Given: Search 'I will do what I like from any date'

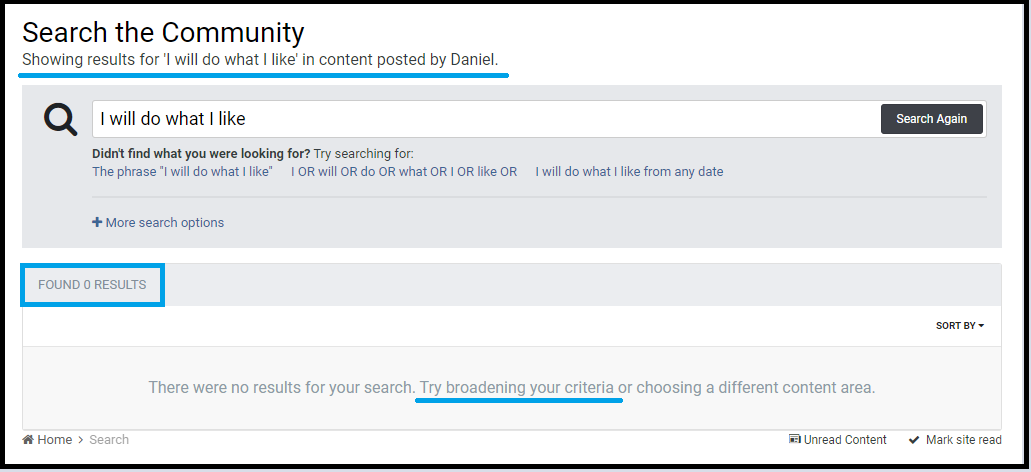Looking at the screenshot, I should 629,172.
